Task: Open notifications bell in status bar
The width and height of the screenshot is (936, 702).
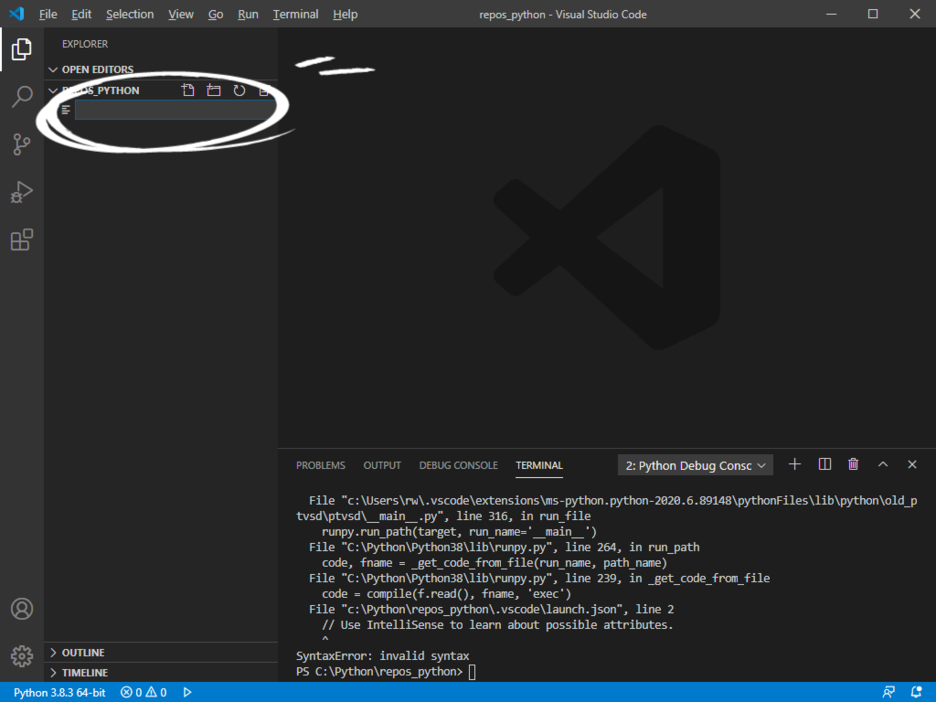Action: pyautogui.click(x=916, y=692)
